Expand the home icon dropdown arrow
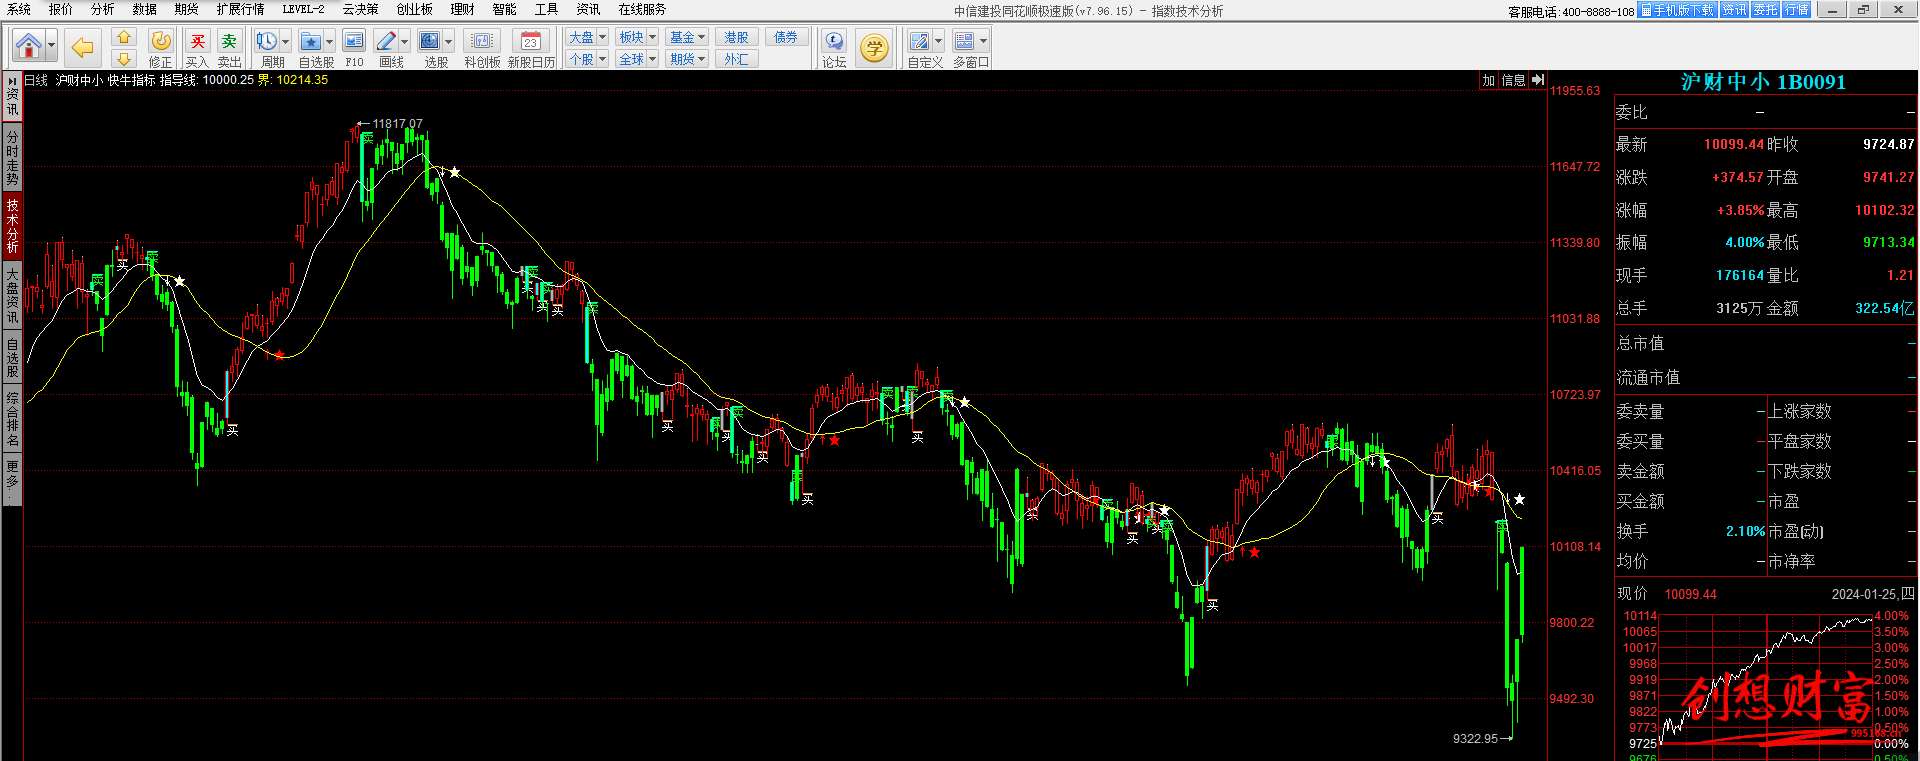This screenshot has height=761, width=1920. 51,46
